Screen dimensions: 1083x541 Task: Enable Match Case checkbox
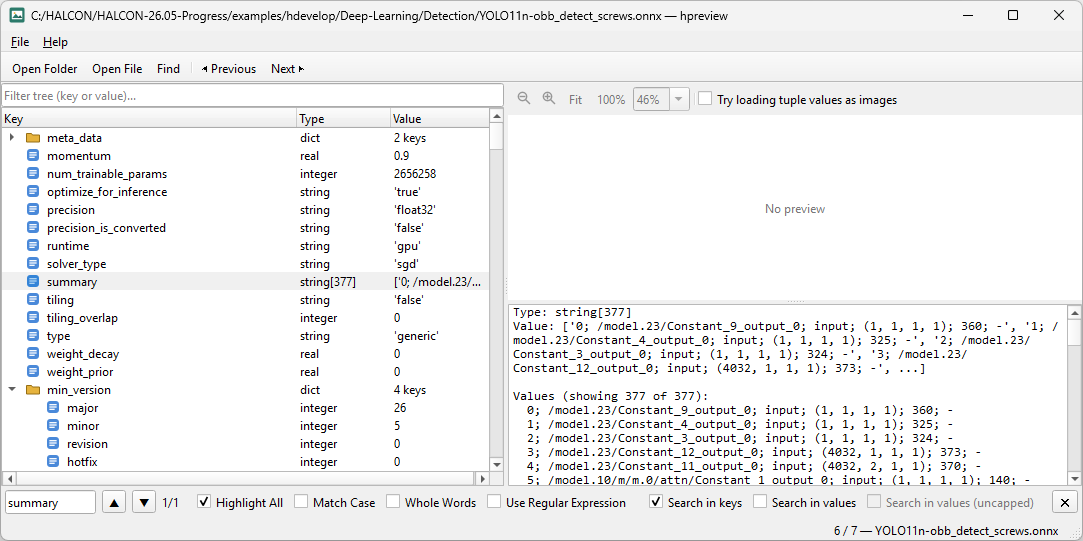[300, 502]
